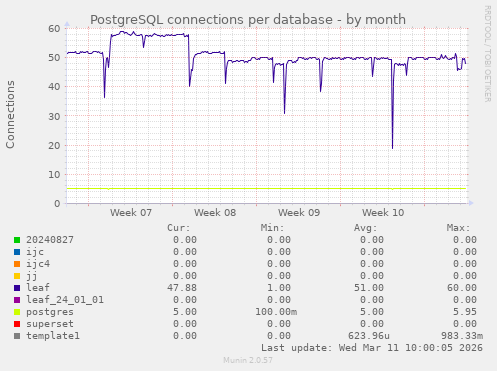This screenshot has height=371, width=497.
Task: Click the lime postgres legend swatch
Action: [x=17, y=312]
